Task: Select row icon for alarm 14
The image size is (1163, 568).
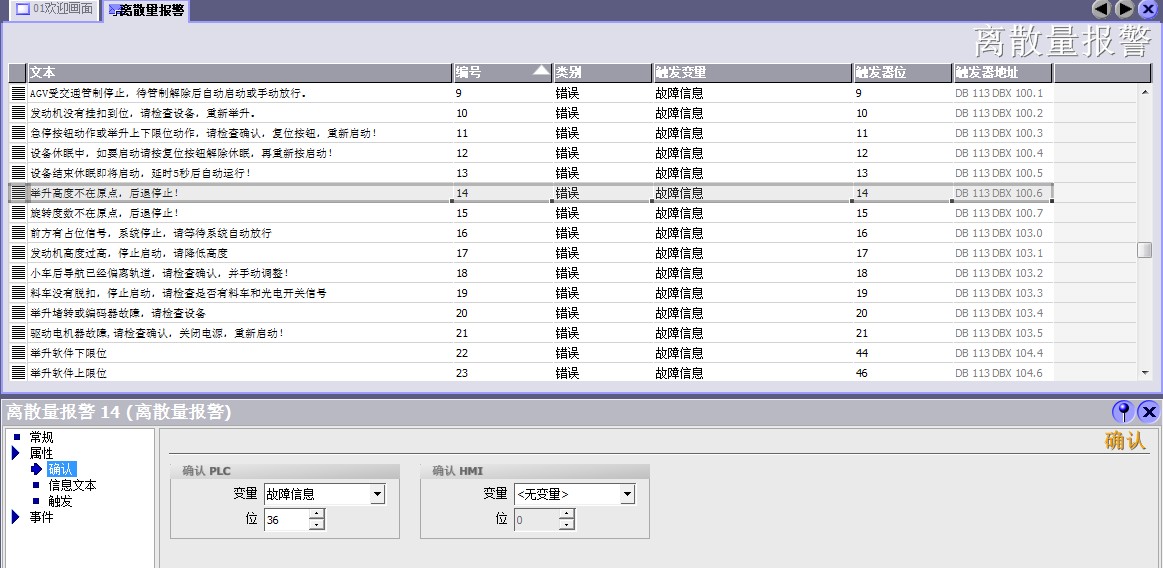Action: click(19, 193)
